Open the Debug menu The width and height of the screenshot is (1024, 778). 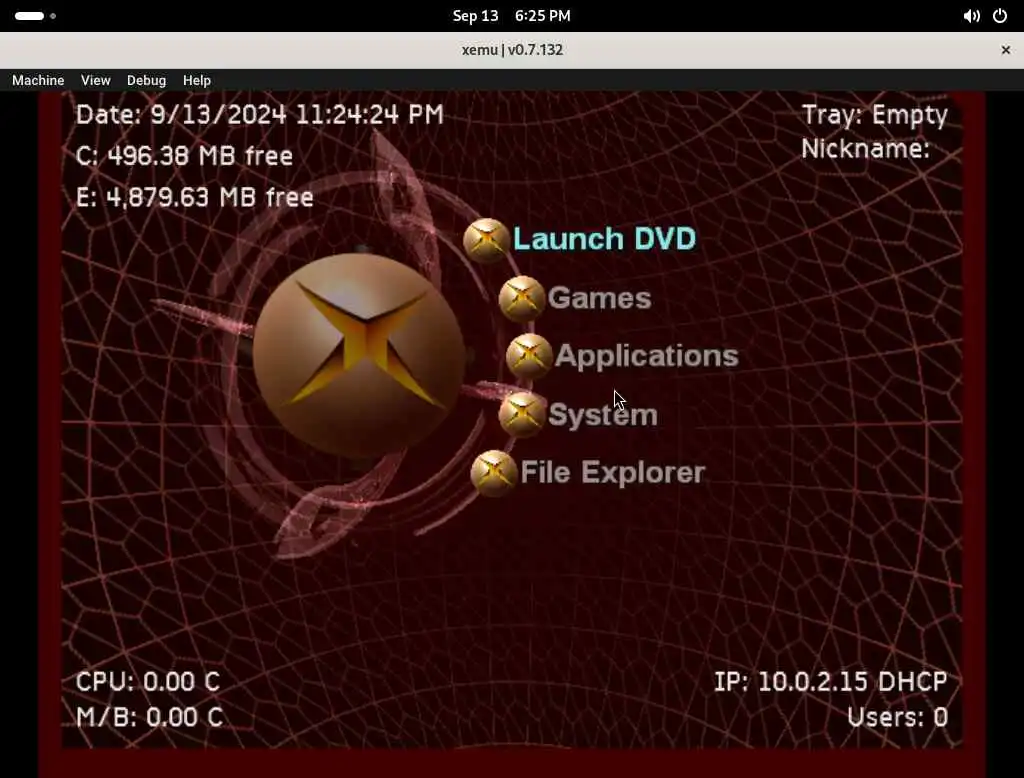point(146,80)
